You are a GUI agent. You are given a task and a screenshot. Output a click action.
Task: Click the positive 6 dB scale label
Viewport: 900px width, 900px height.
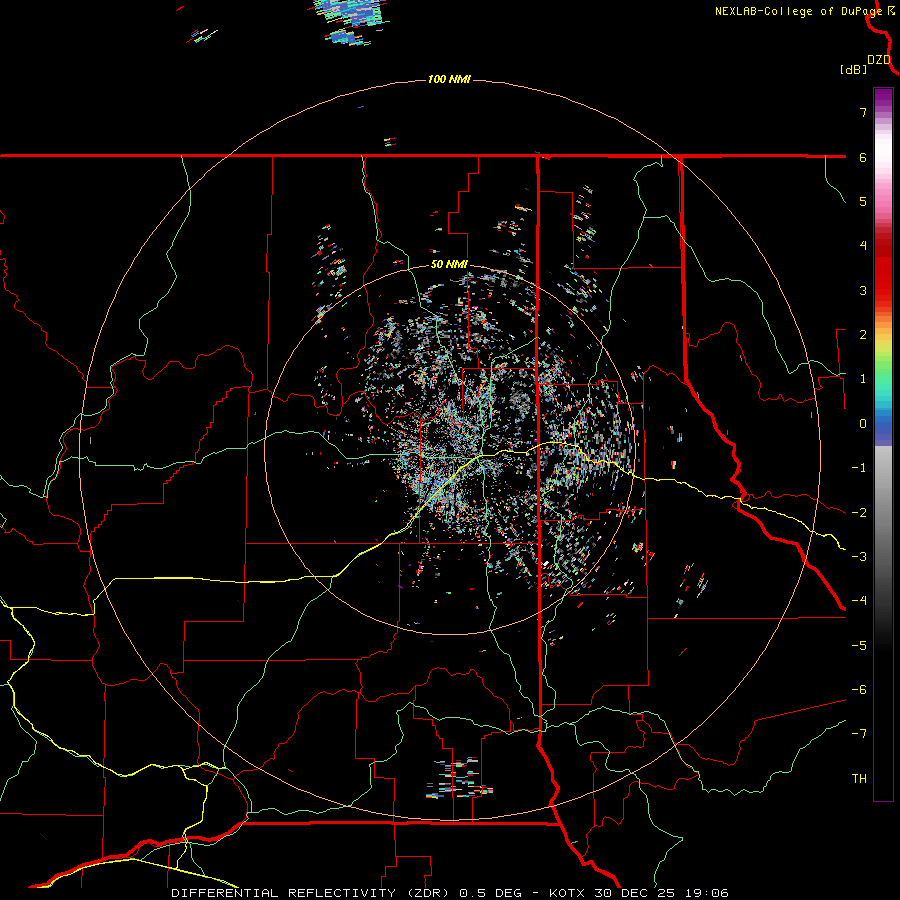(x=863, y=157)
